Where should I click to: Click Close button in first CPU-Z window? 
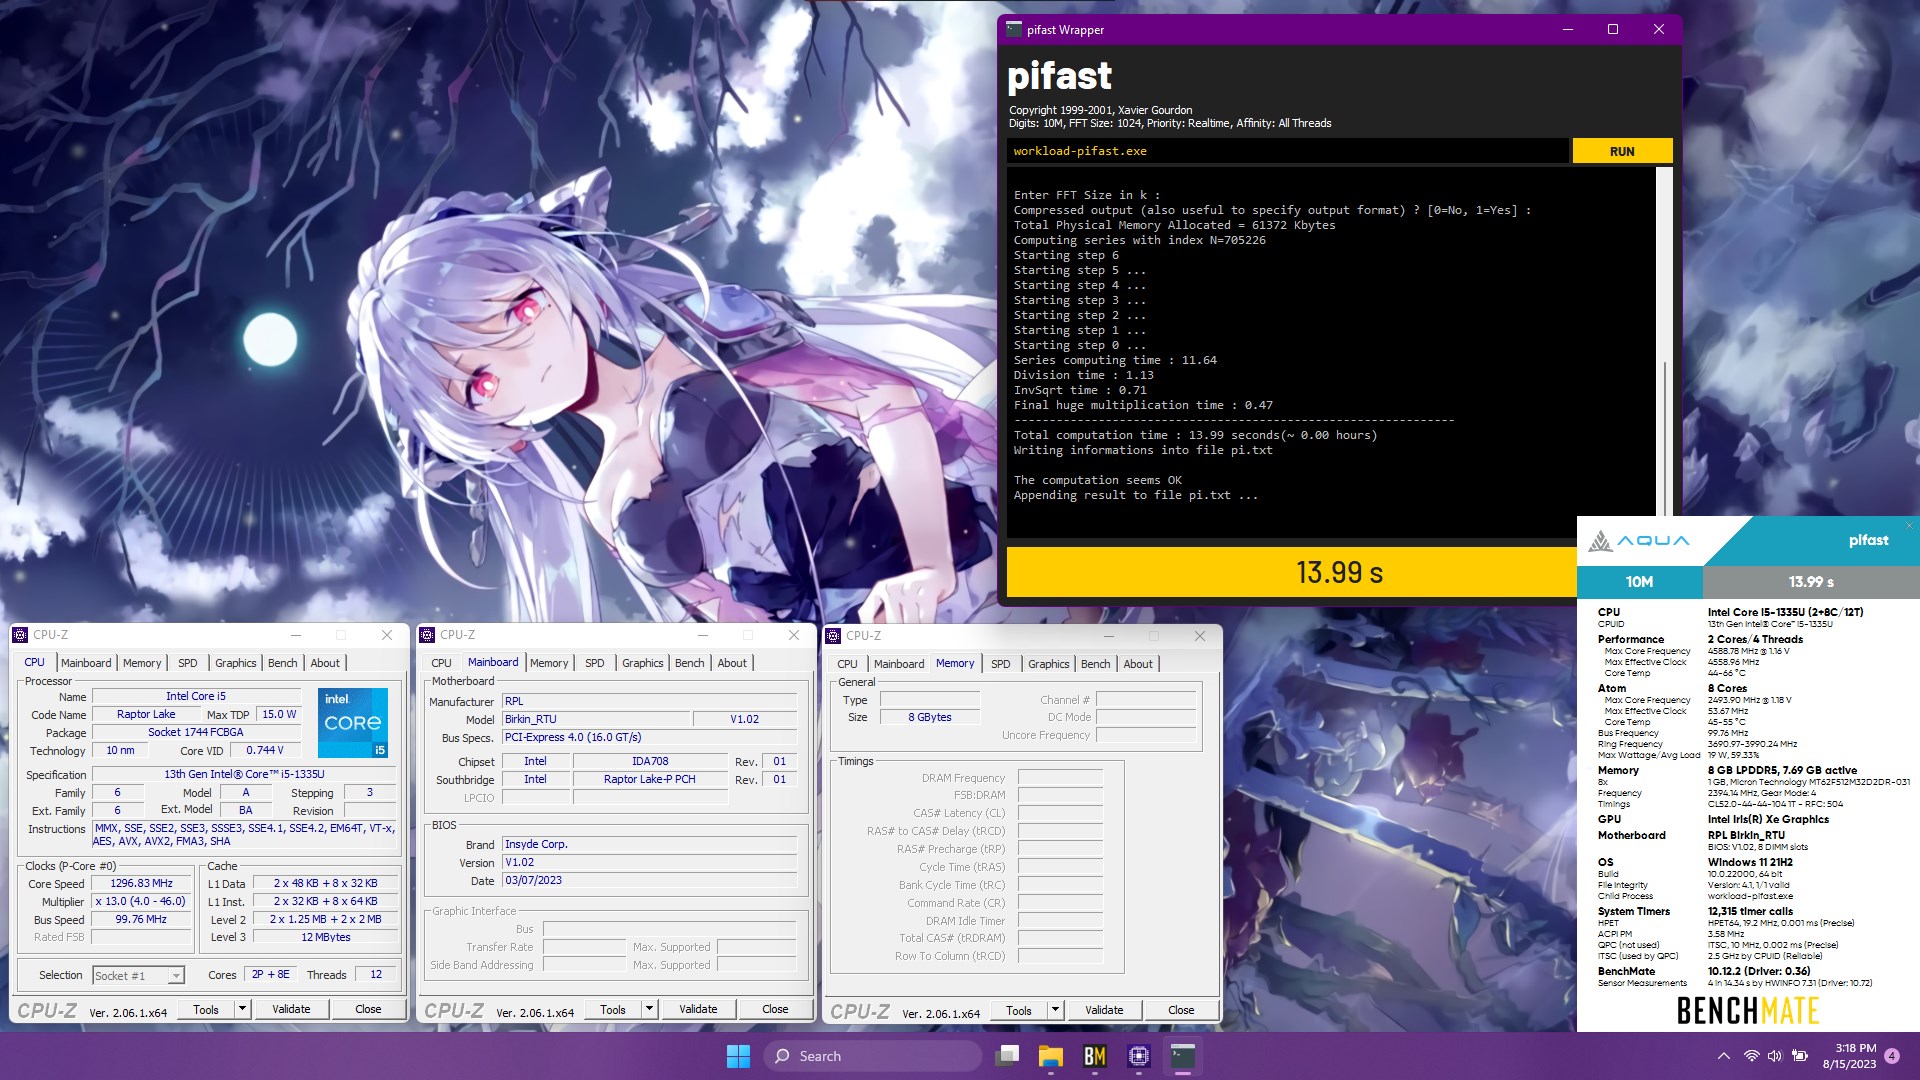pos(368,1009)
